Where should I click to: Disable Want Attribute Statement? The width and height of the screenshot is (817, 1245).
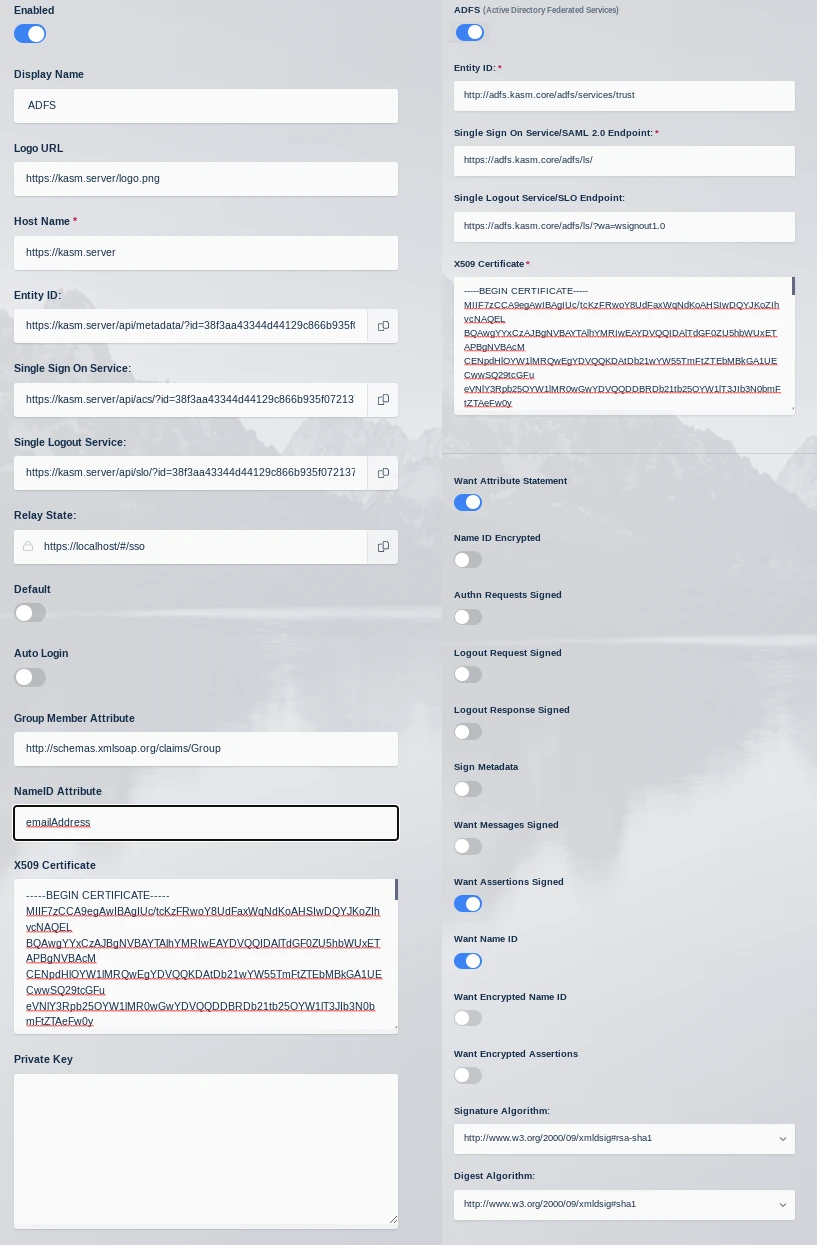tap(468, 502)
